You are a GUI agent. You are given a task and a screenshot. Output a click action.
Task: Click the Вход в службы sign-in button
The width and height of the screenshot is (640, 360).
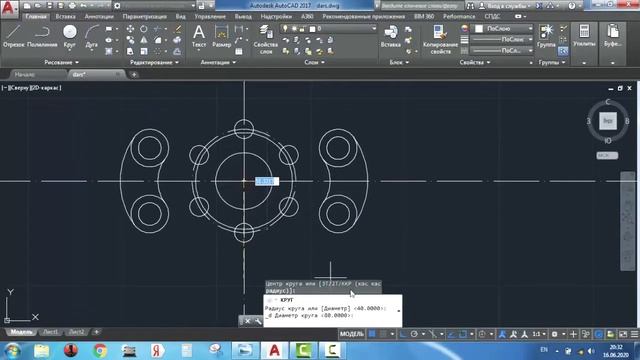tap(504, 6)
